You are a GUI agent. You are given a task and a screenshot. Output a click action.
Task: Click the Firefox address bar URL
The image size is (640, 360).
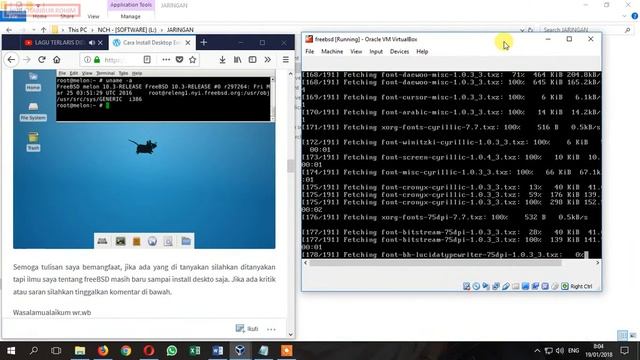[x=113, y=60]
